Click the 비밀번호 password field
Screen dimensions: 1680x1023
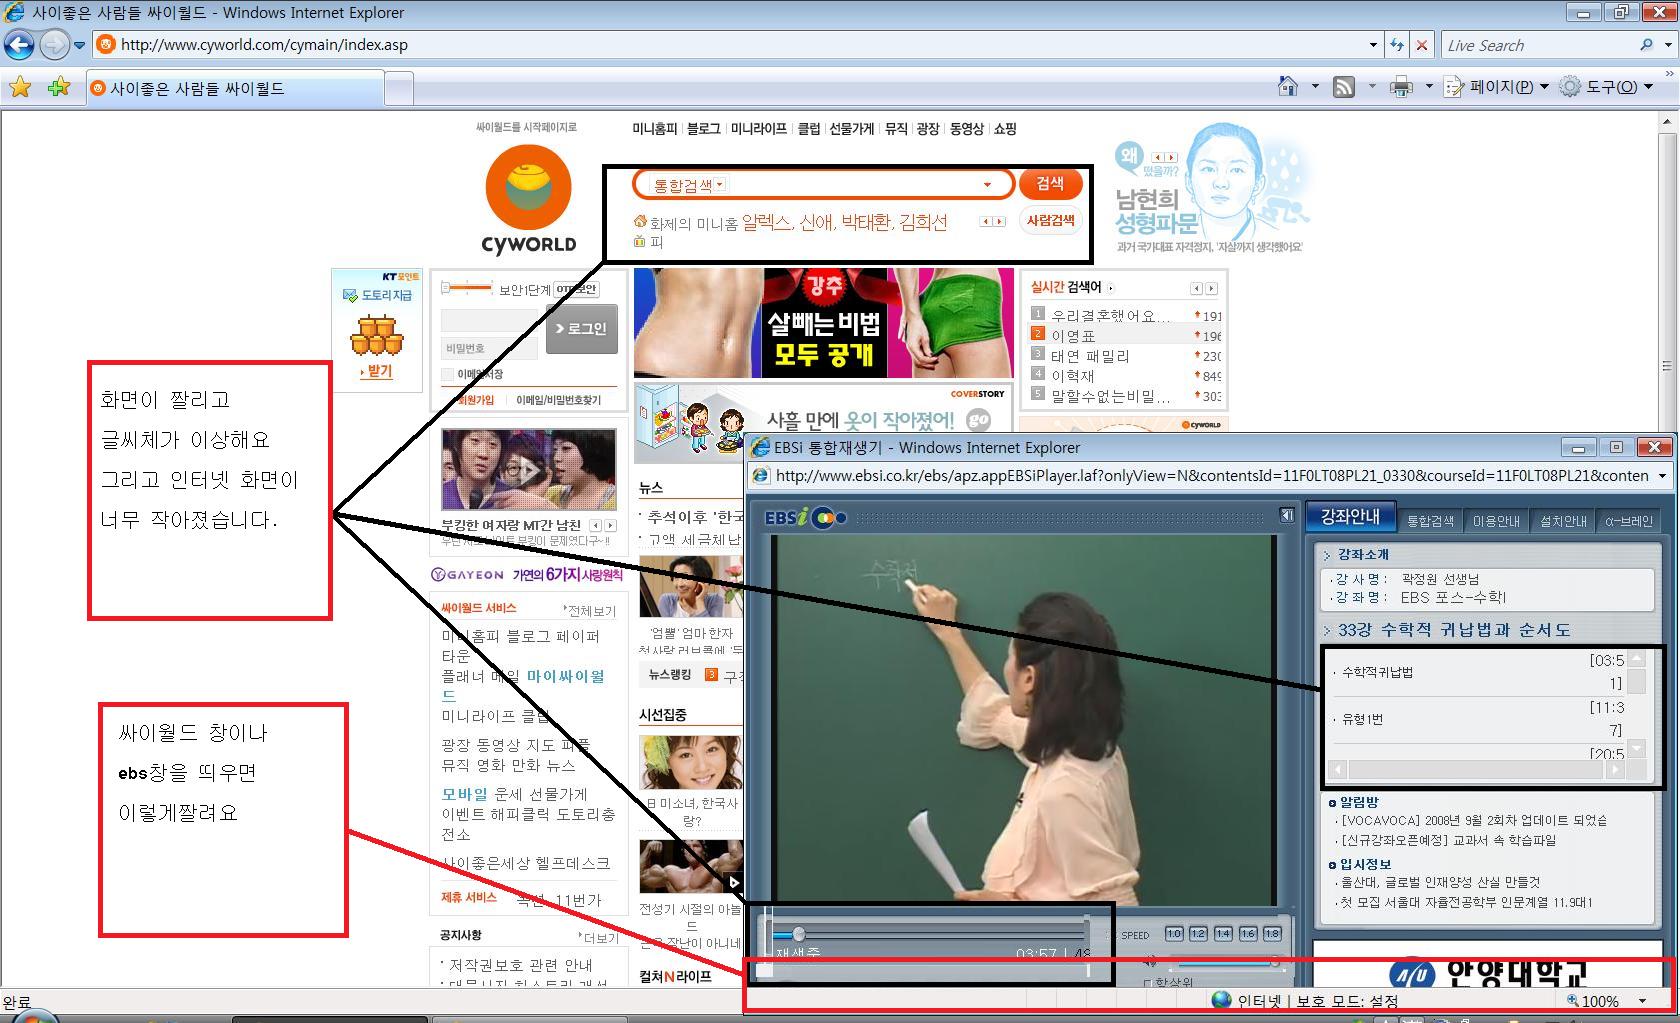(x=490, y=348)
